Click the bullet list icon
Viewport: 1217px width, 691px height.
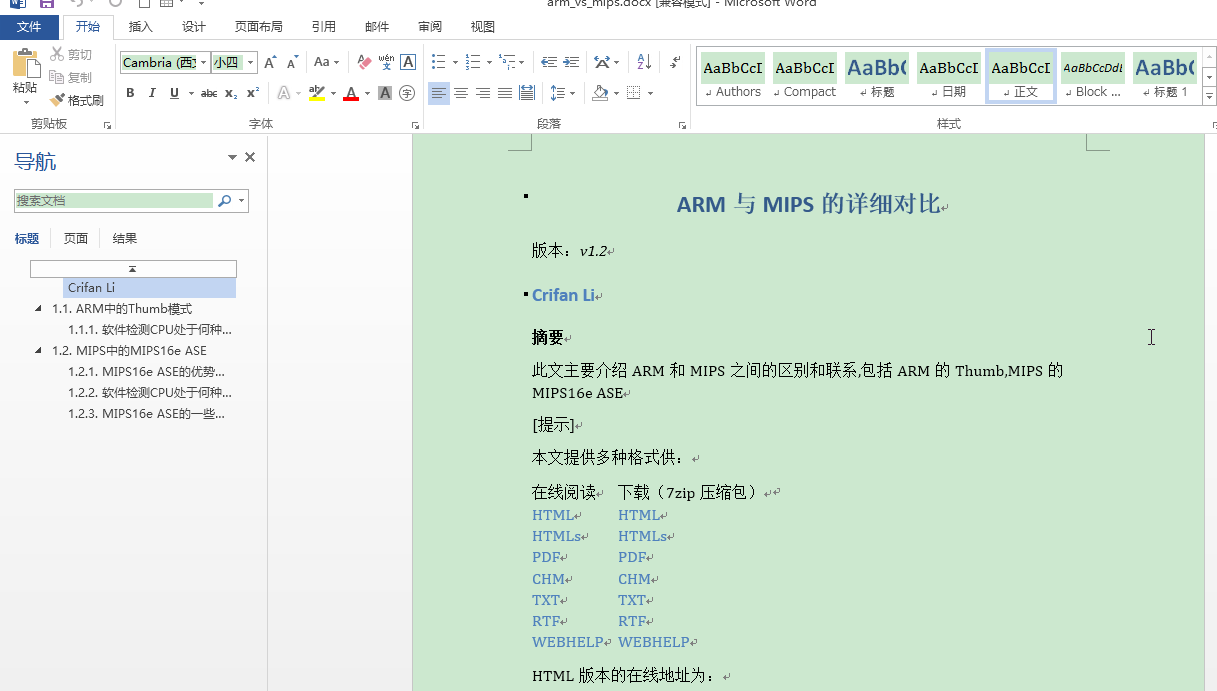click(x=439, y=62)
